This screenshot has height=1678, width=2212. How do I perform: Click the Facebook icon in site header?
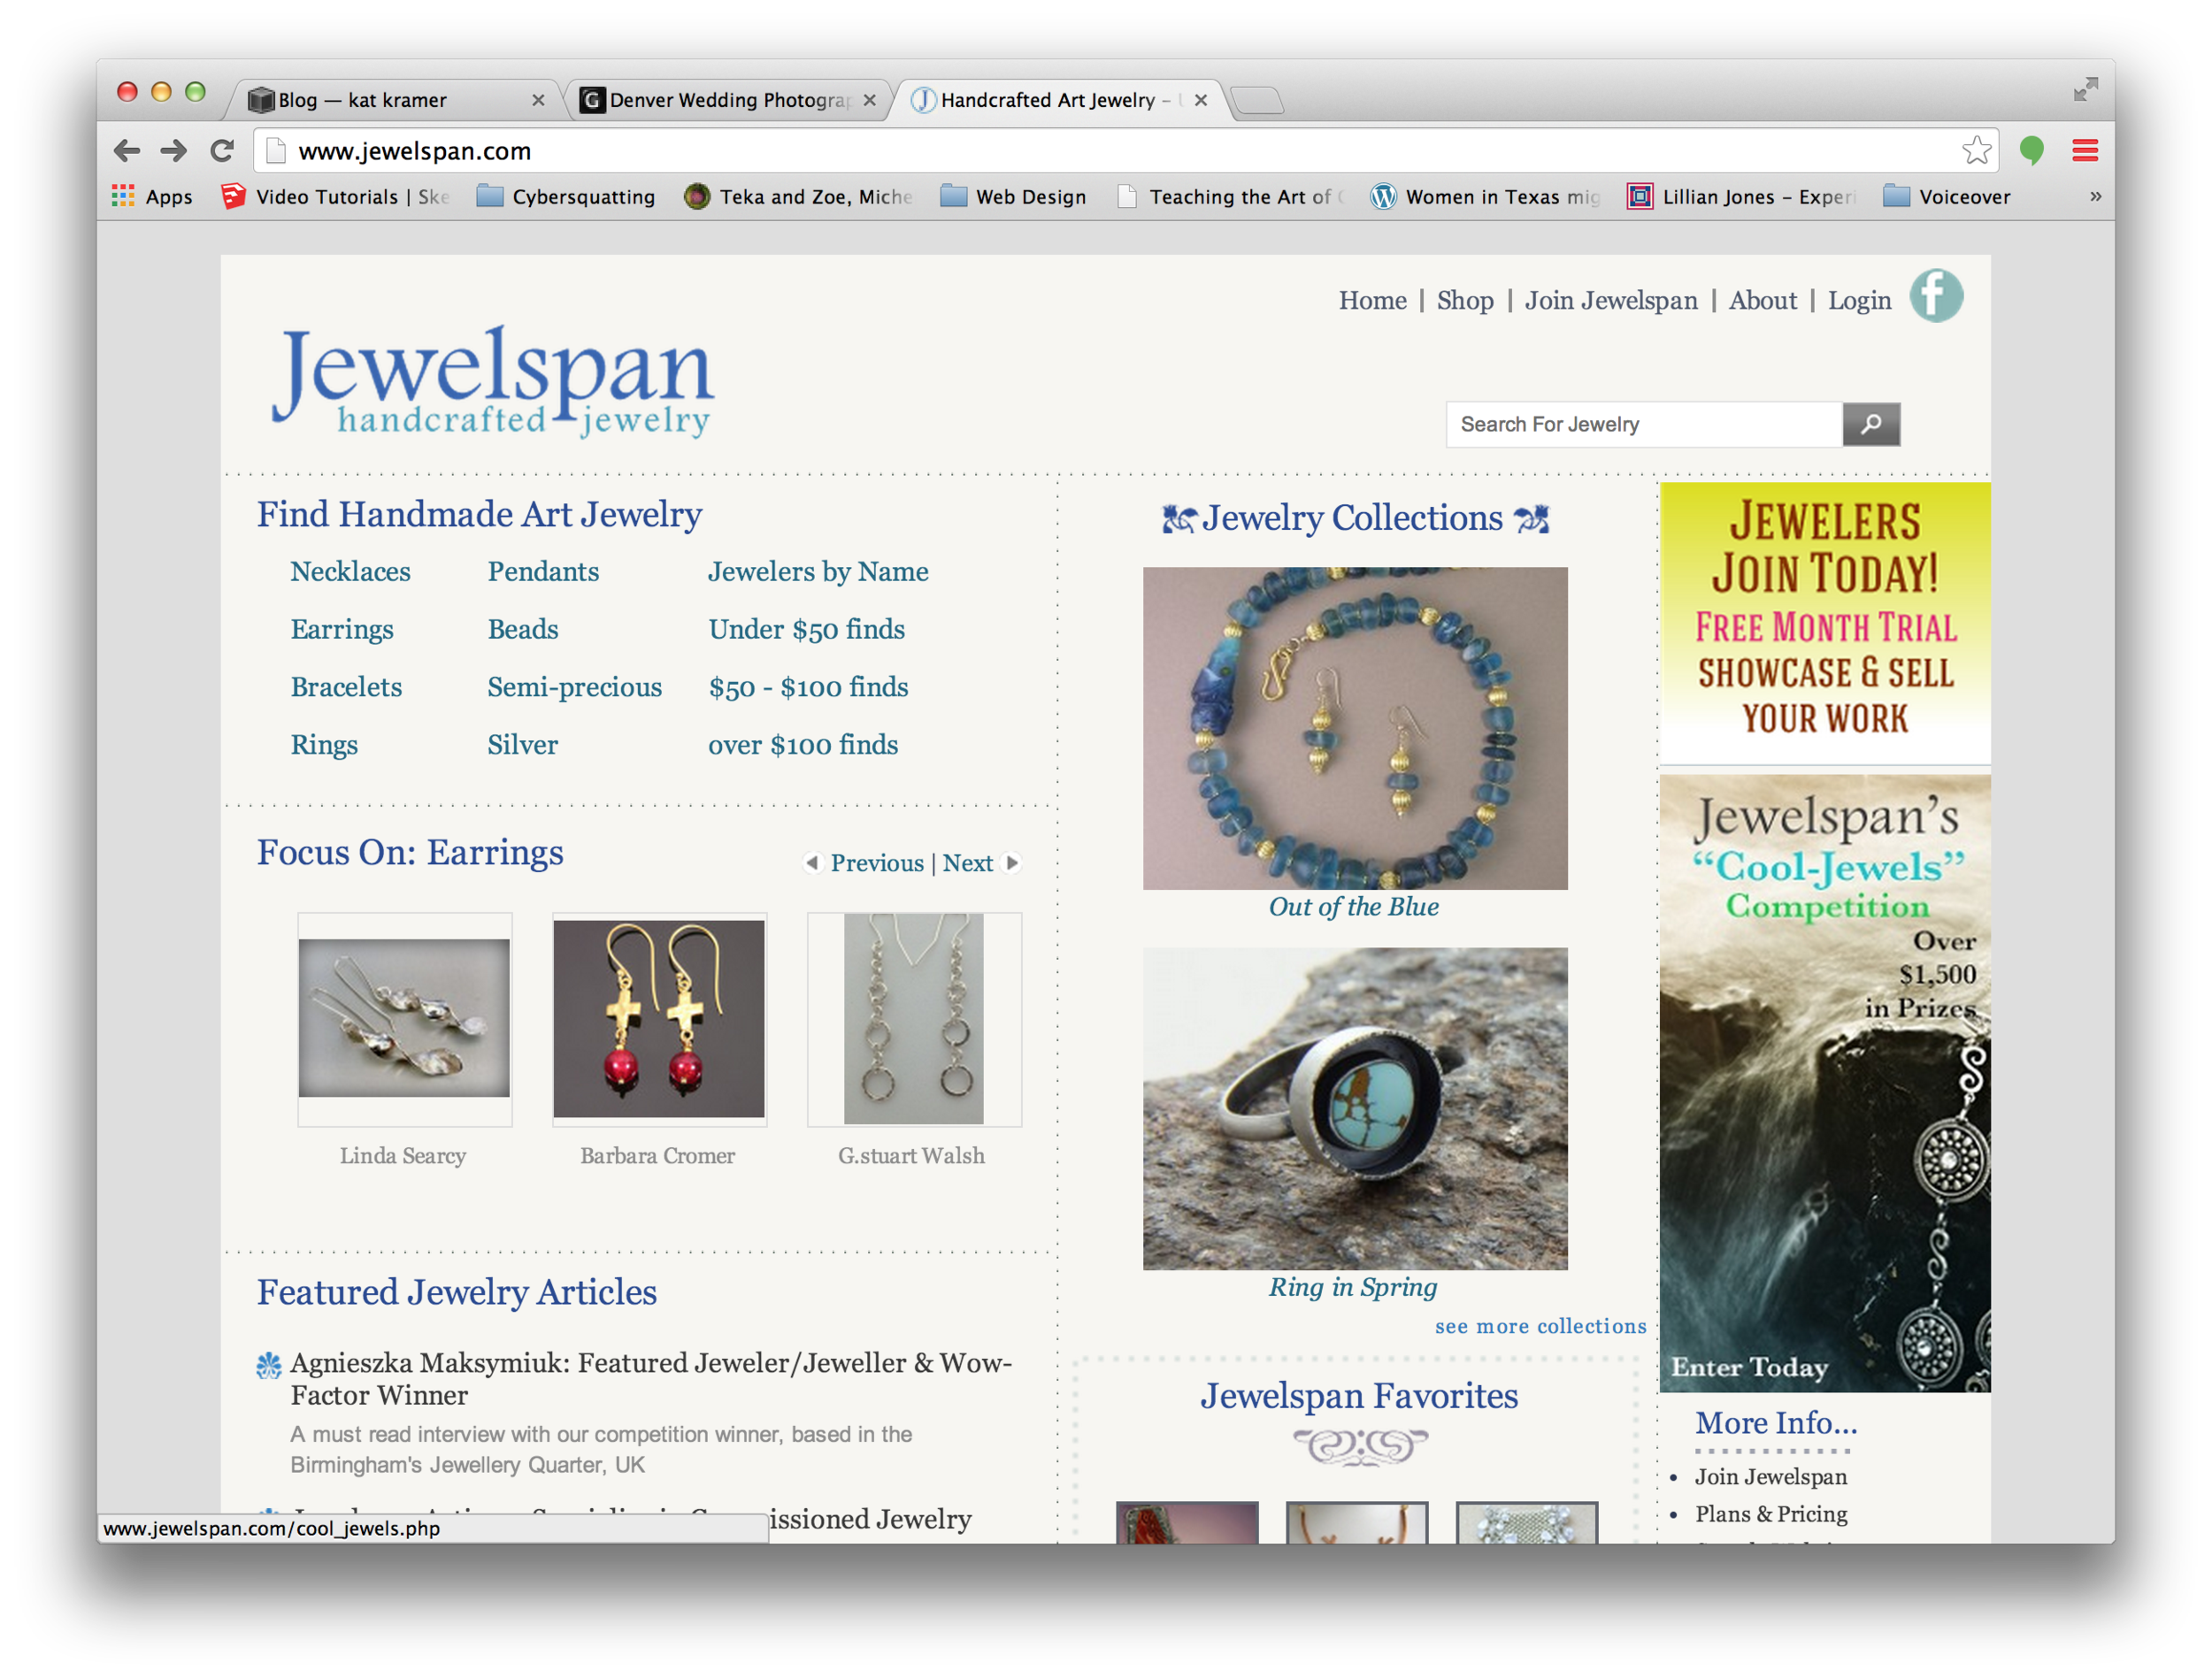(x=1936, y=296)
